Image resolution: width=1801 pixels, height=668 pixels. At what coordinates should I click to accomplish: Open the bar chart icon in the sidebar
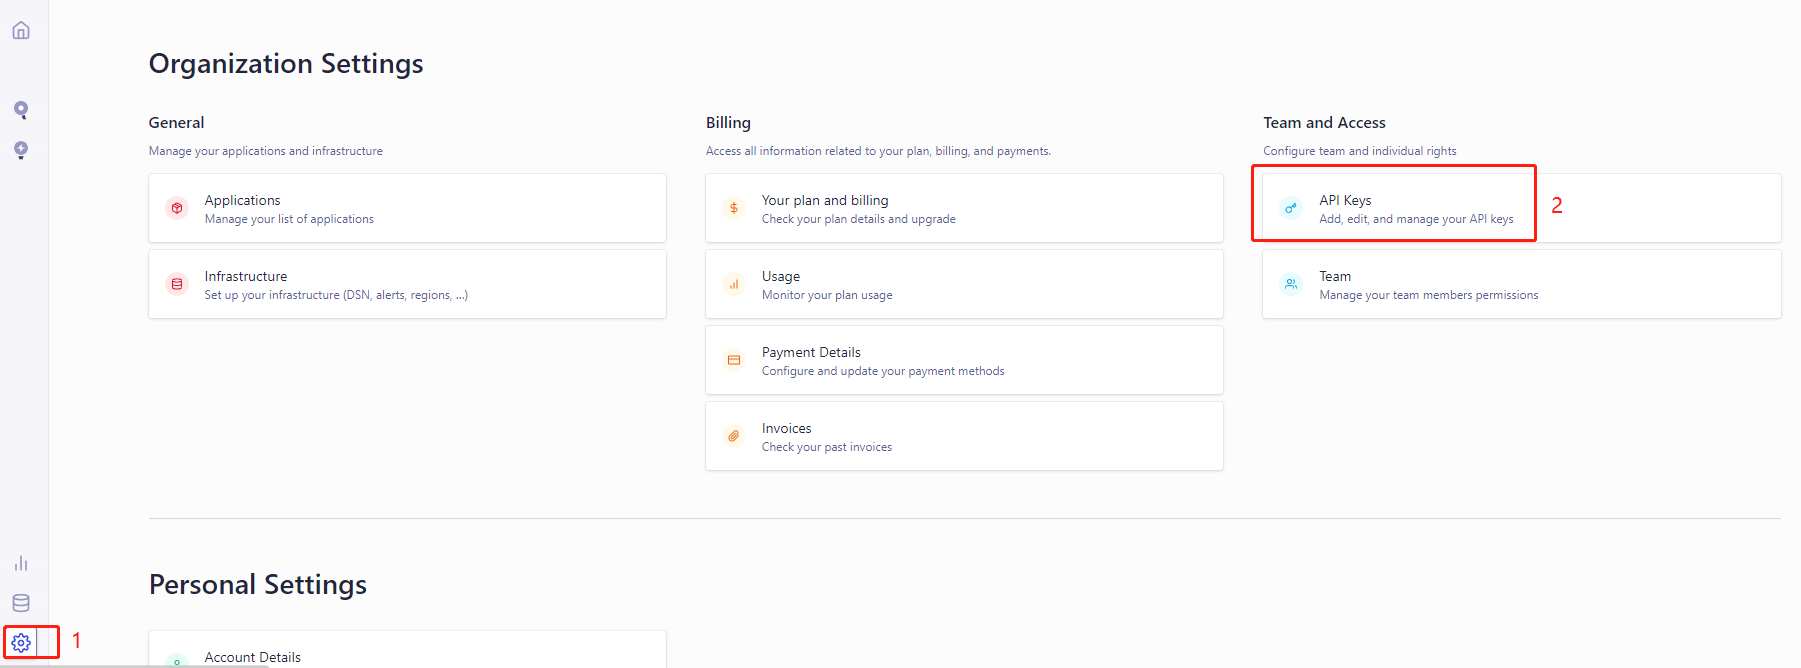click(x=21, y=563)
